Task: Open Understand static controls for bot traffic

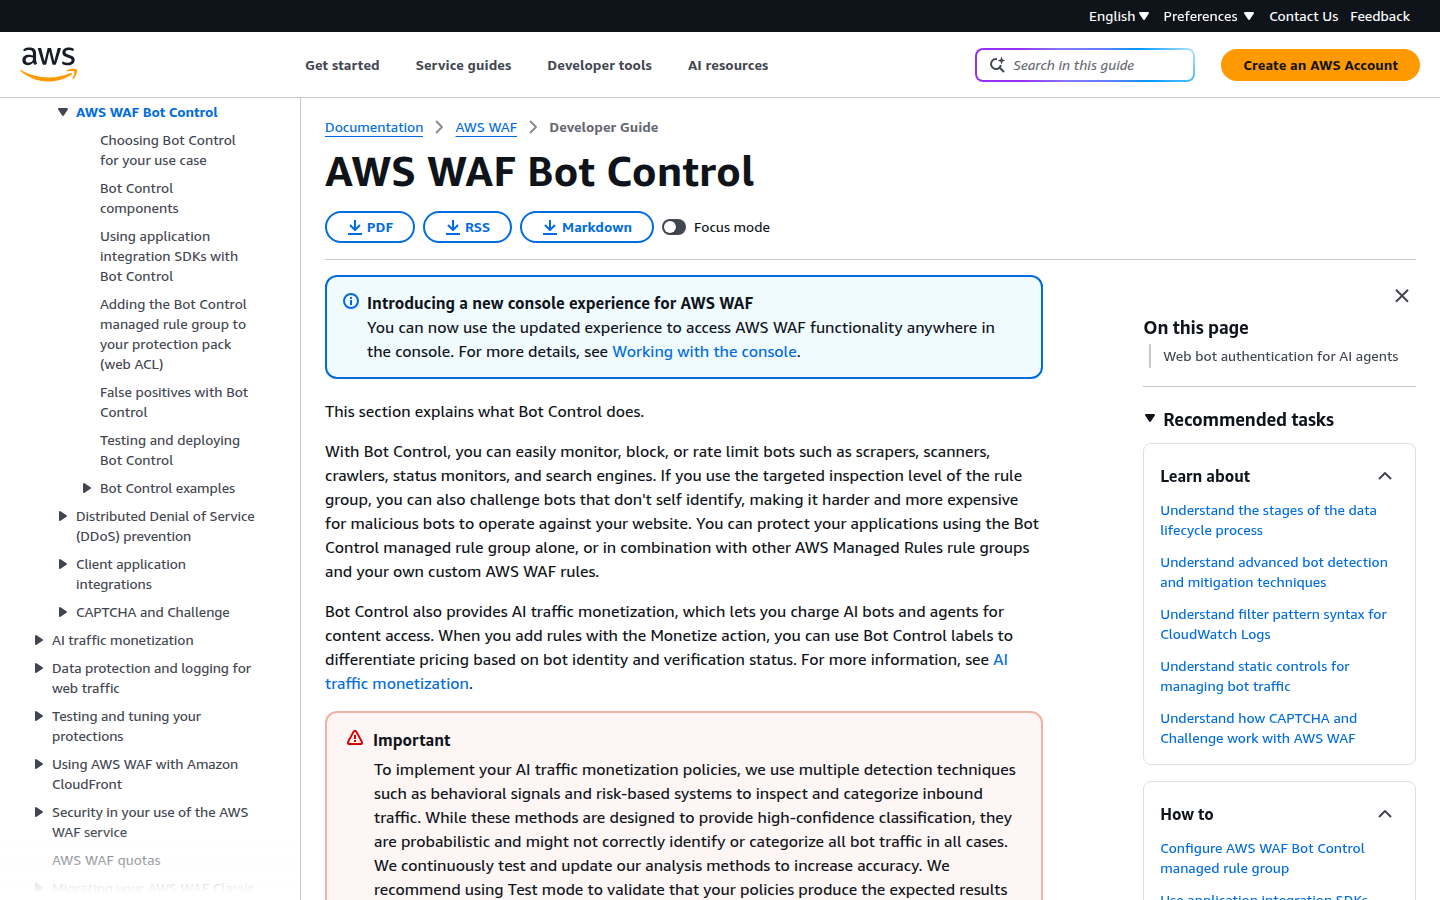Action: 1255,676
